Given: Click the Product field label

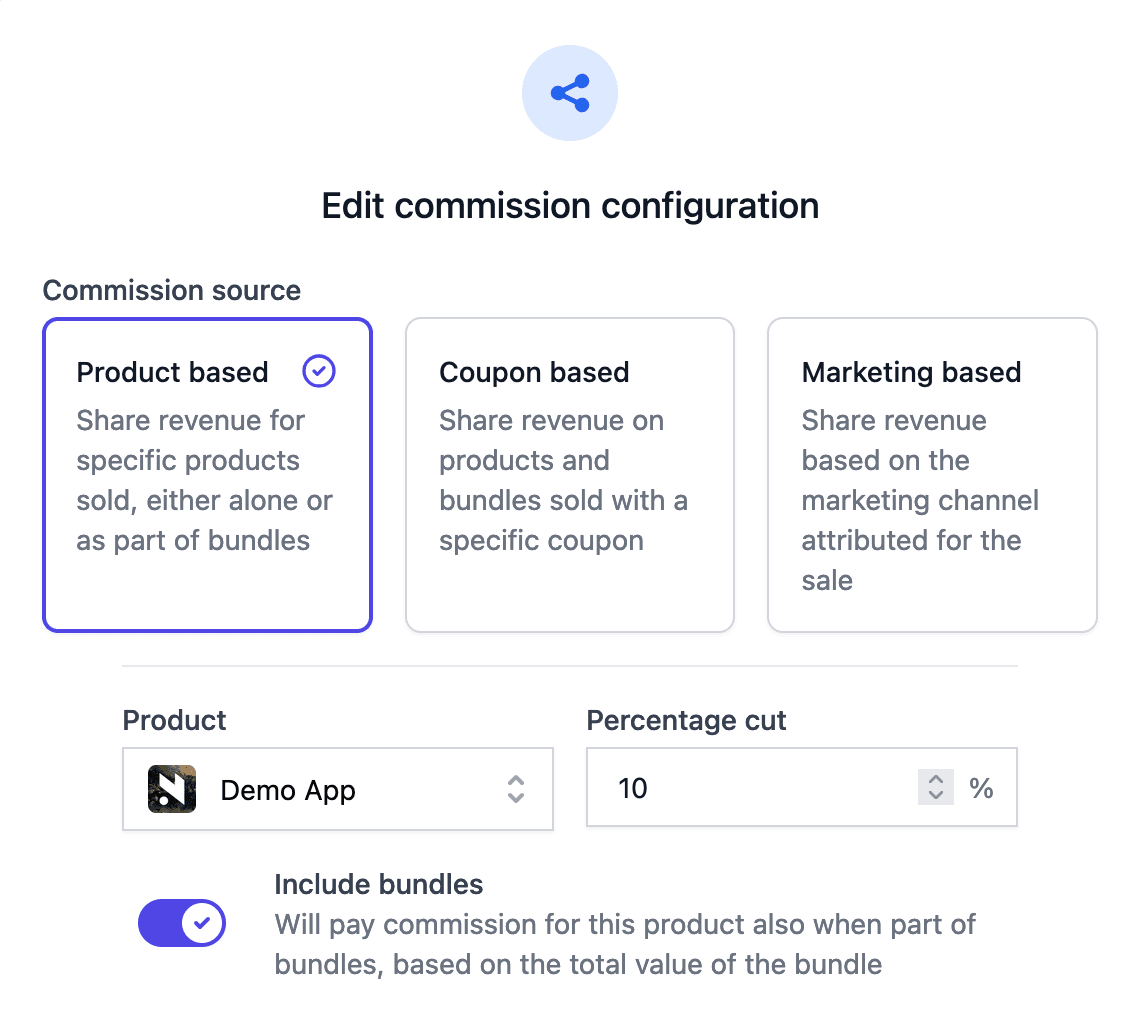Looking at the screenshot, I should click(x=174, y=720).
